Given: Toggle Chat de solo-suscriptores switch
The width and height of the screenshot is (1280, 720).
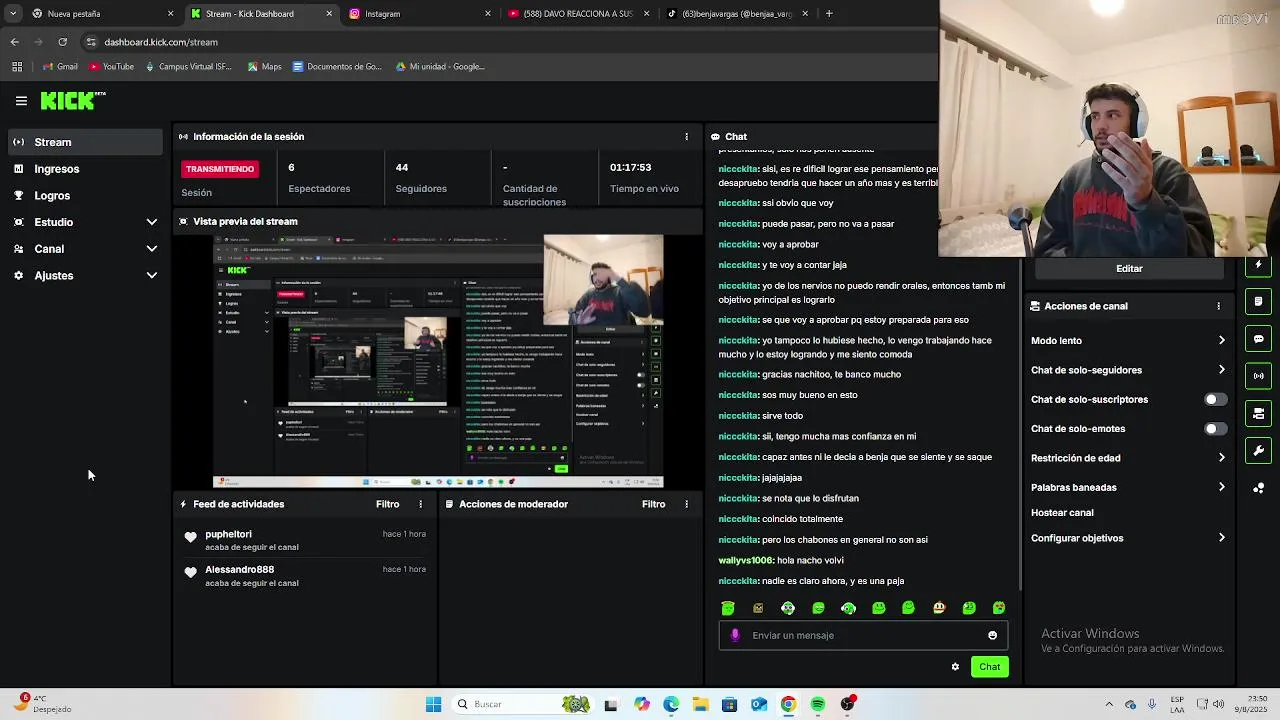Looking at the screenshot, I should (1214, 399).
